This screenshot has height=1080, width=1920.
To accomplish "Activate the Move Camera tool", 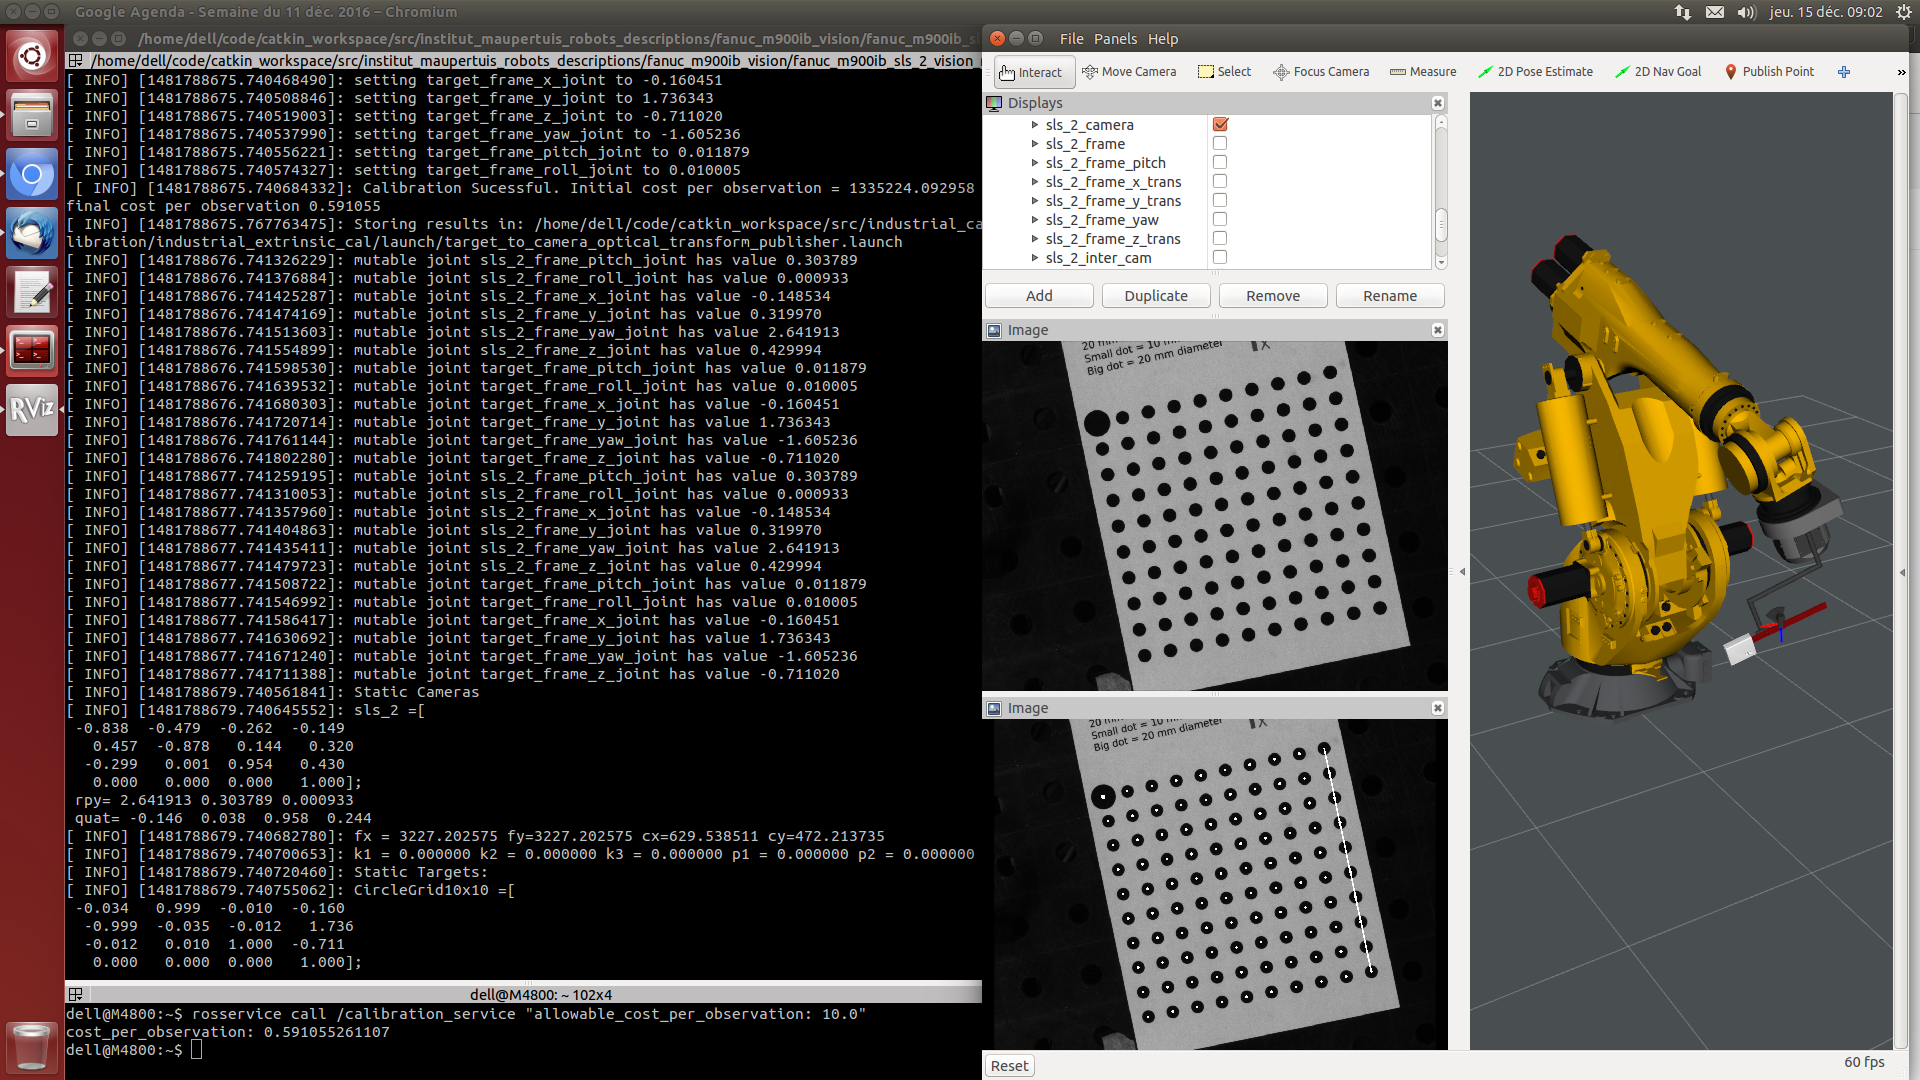I will pyautogui.click(x=1129, y=72).
